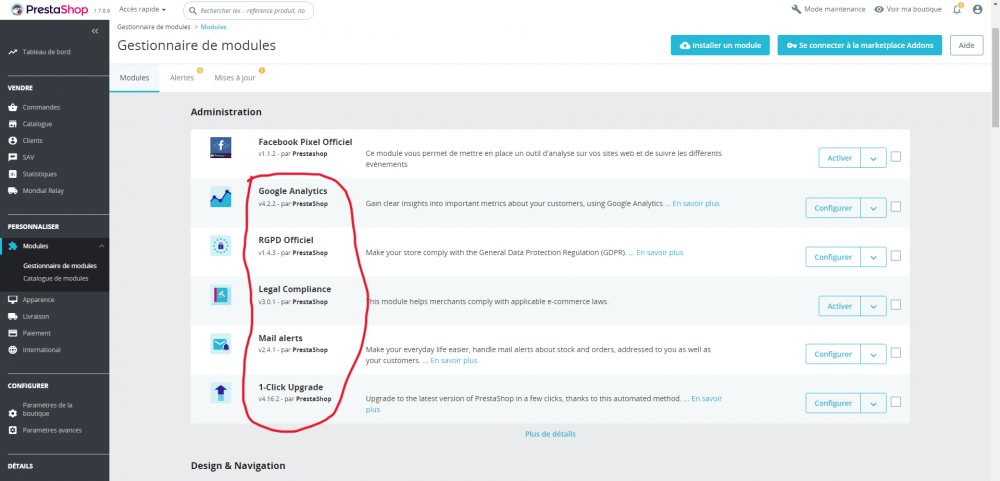Click the Paiement card icon
This screenshot has width=1000, height=481.
click(x=13, y=333)
